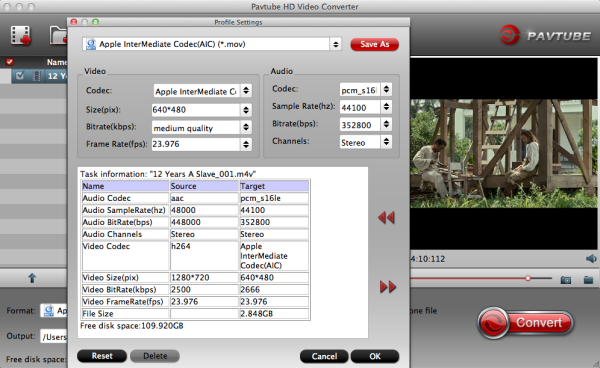The width and height of the screenshot is (600, 368).
Task: Open the profile format dropdown
Action: click(335, 44)
